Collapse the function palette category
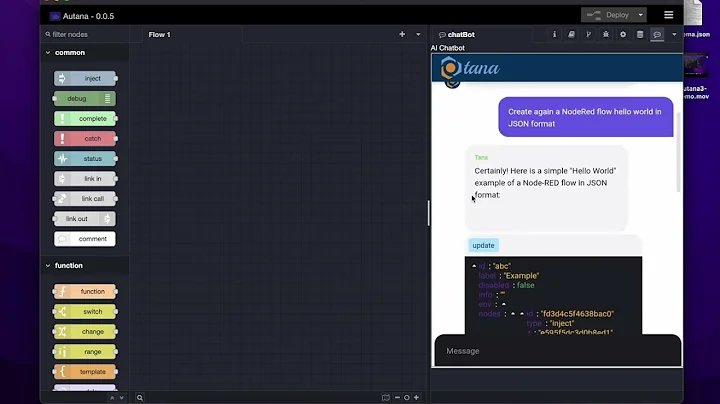The image size is (720, 404). [48, 265]
